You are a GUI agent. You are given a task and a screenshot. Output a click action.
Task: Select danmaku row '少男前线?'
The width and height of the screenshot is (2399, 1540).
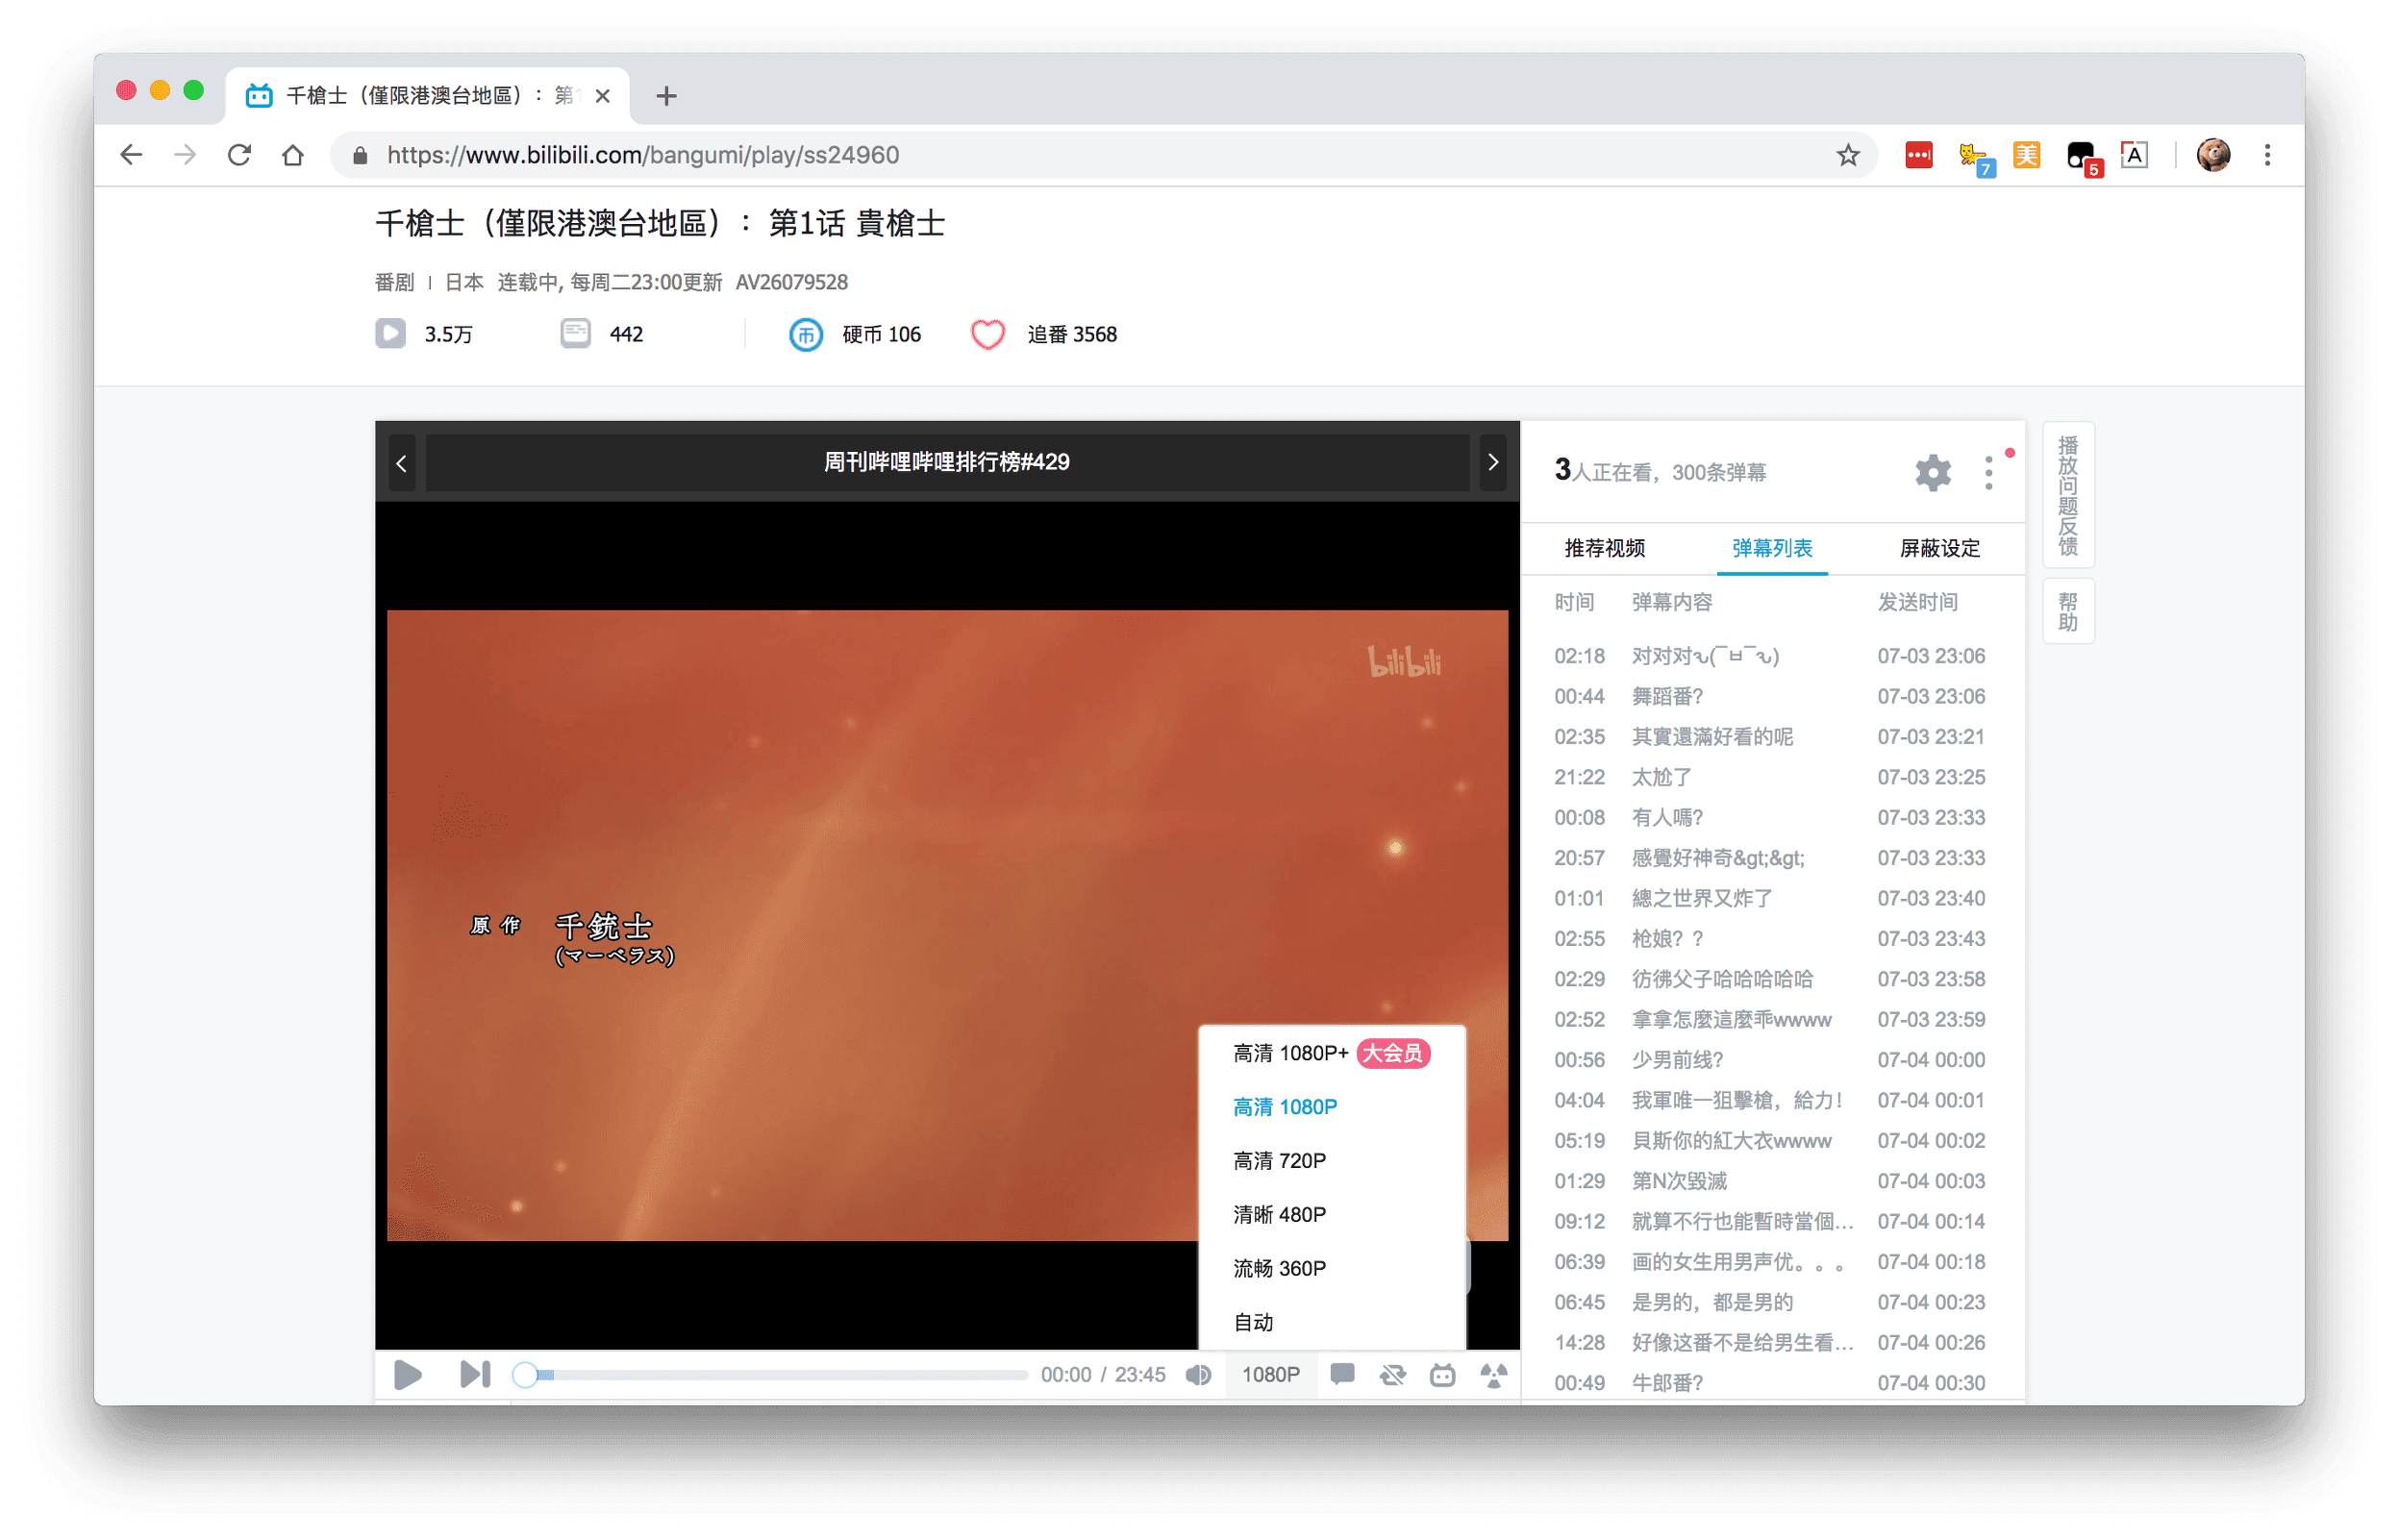click(x=1771, y=1060)
